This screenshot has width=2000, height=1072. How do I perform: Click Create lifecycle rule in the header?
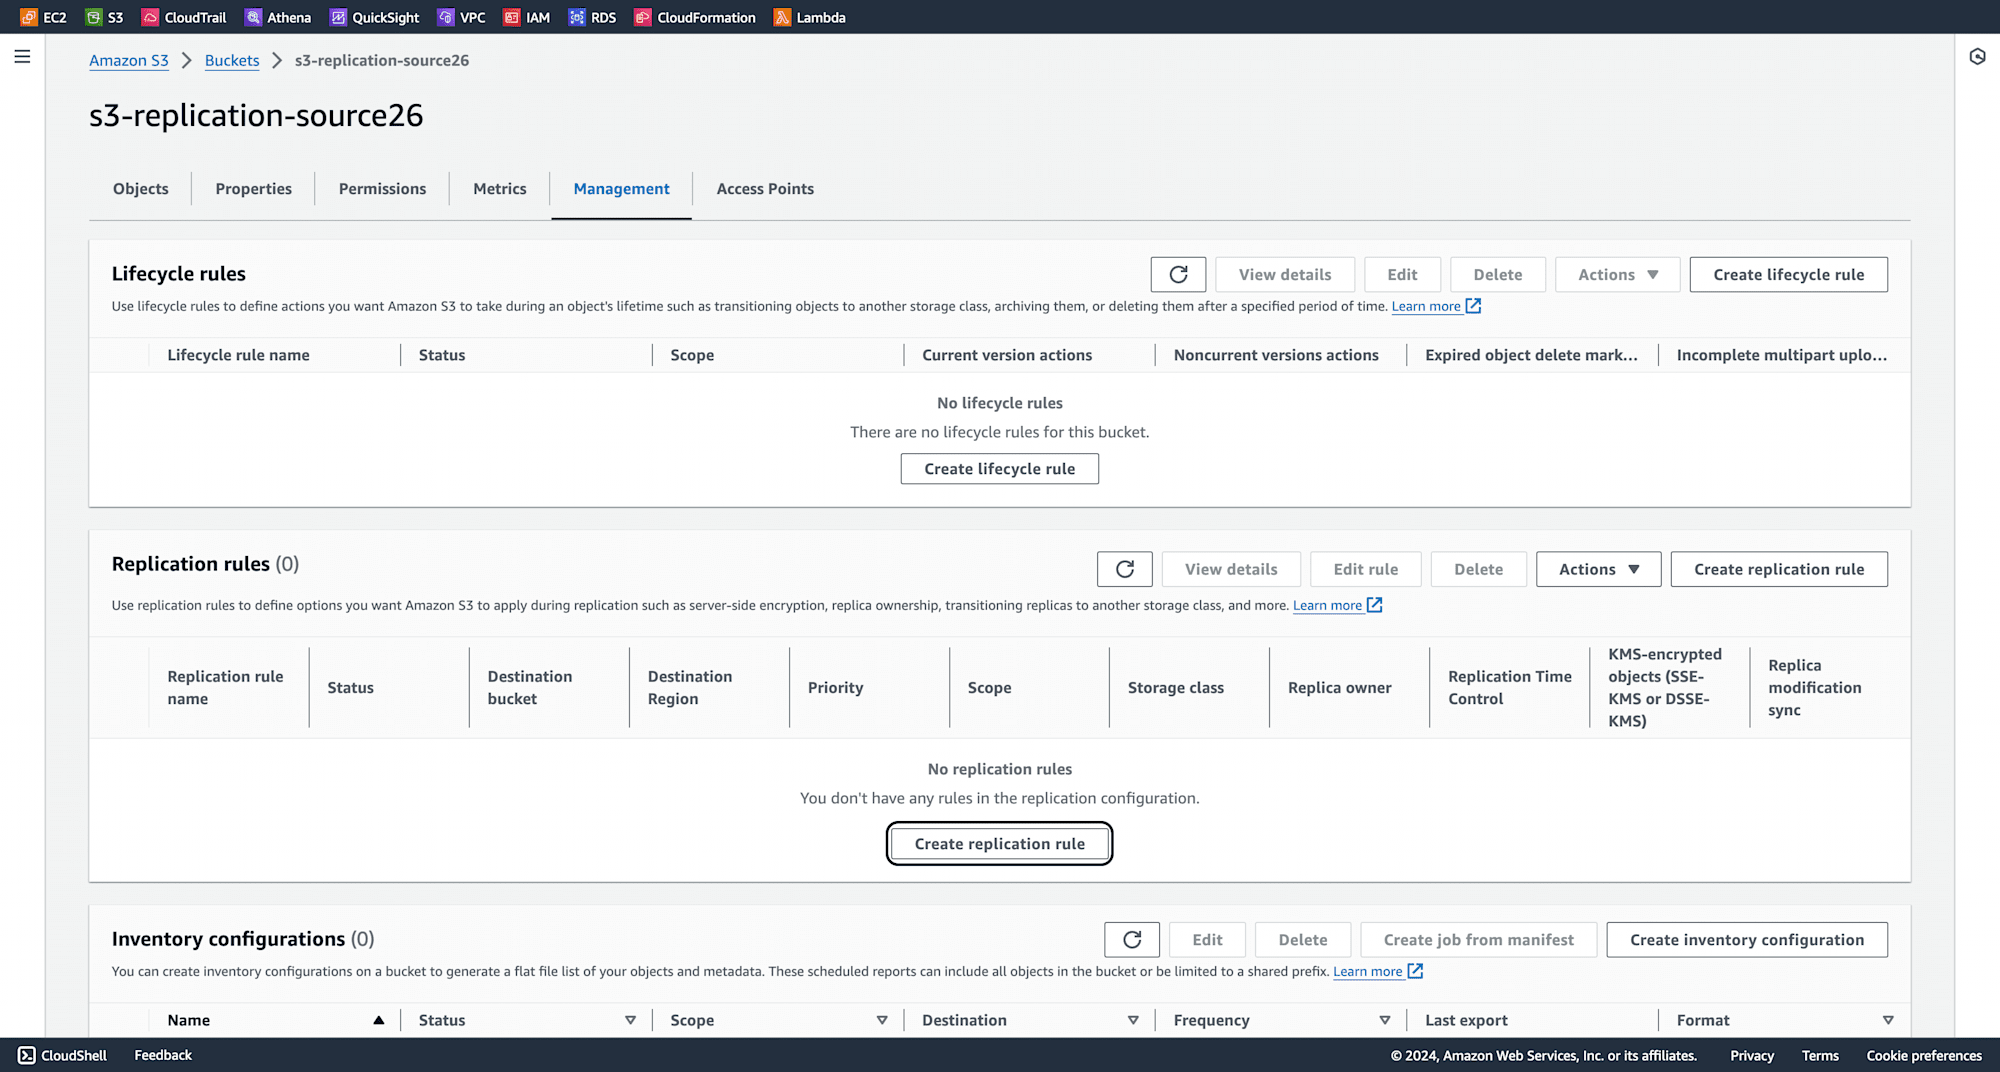pyautogui.click(x=1789, y=274)
